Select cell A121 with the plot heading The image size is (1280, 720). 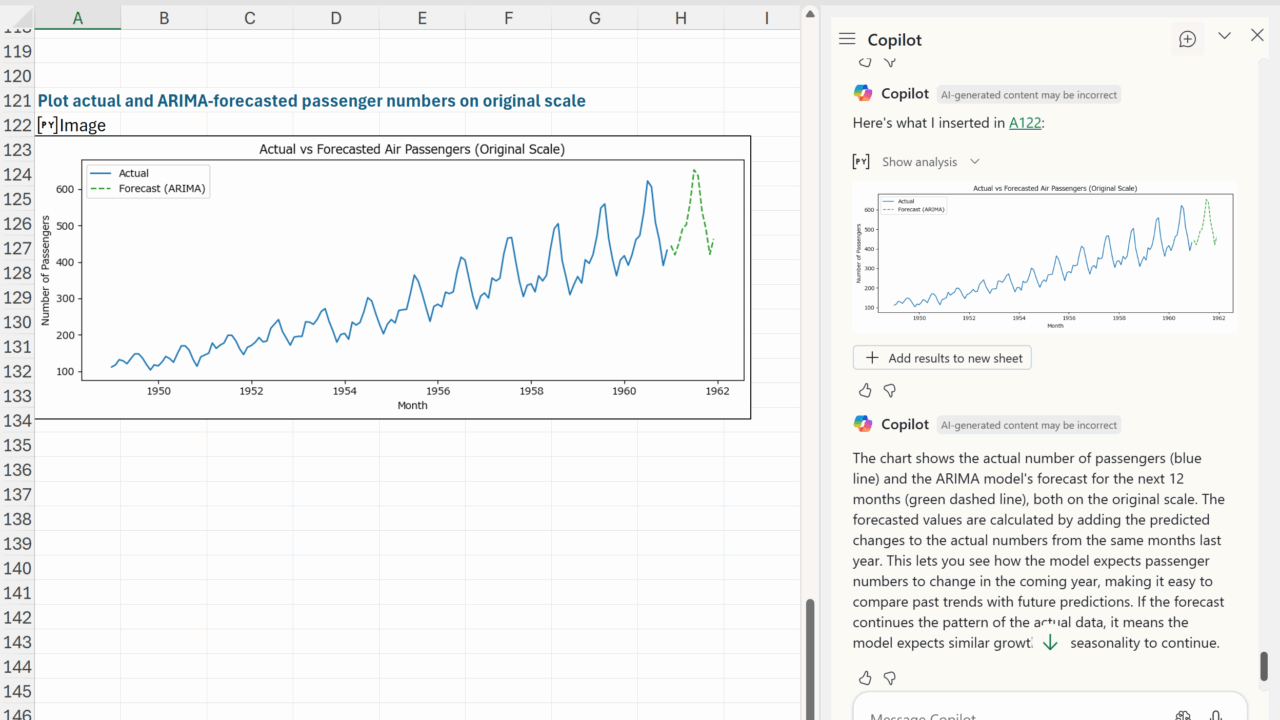pyautogui.click(x=78, y=101)
